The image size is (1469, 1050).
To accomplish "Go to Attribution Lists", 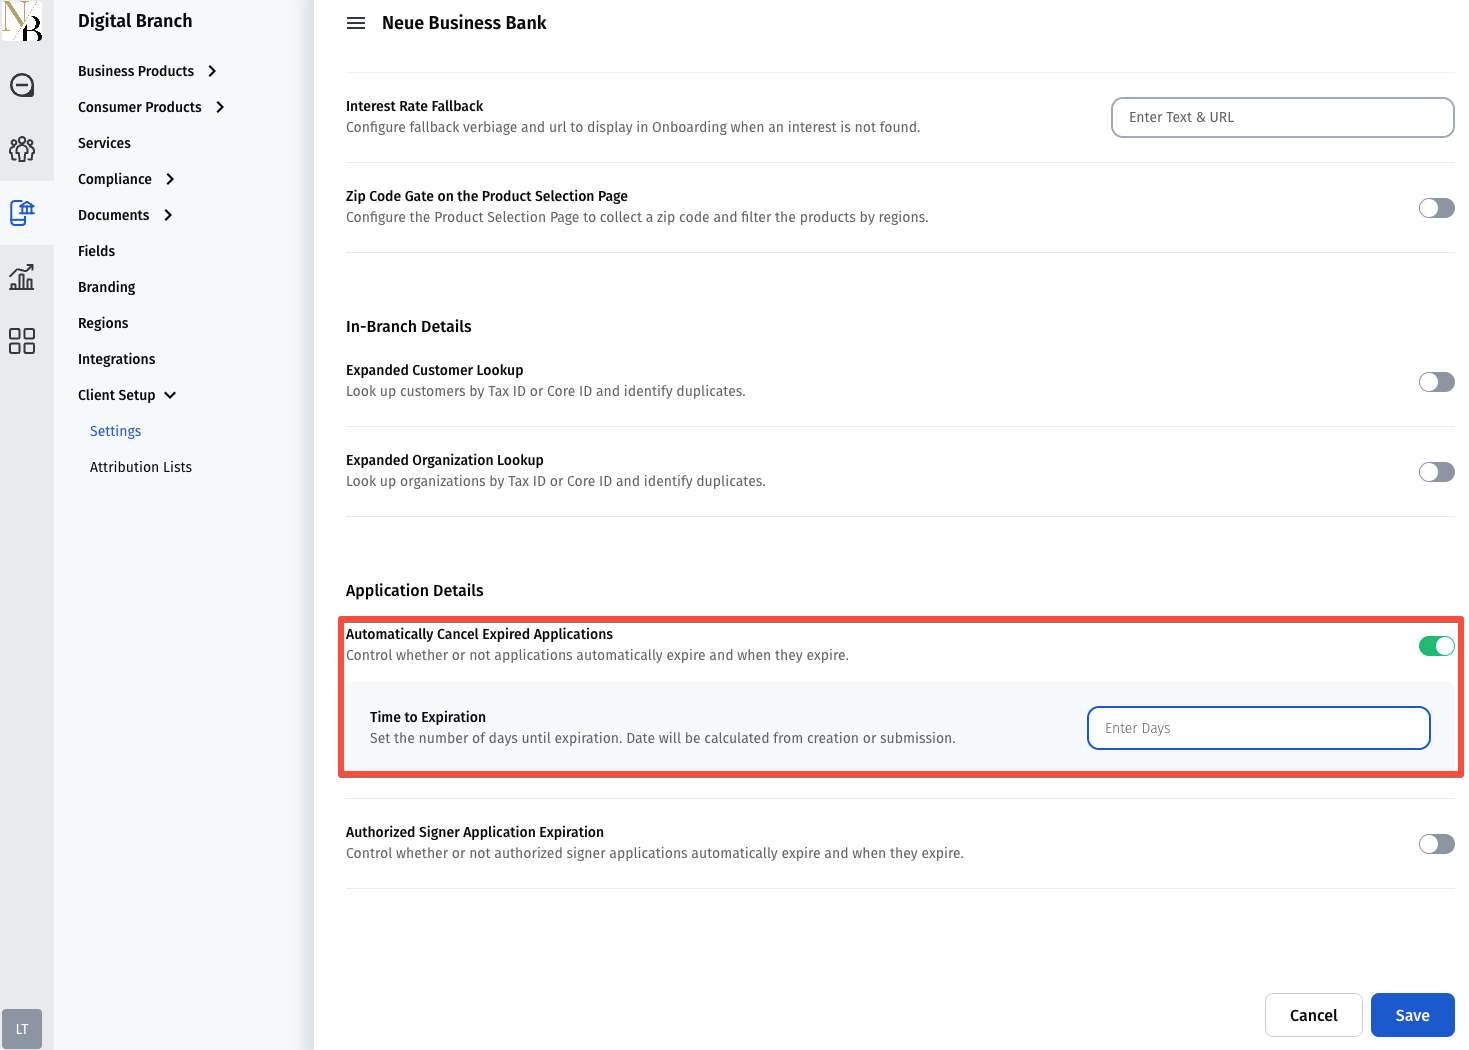I will click(141, 467).
